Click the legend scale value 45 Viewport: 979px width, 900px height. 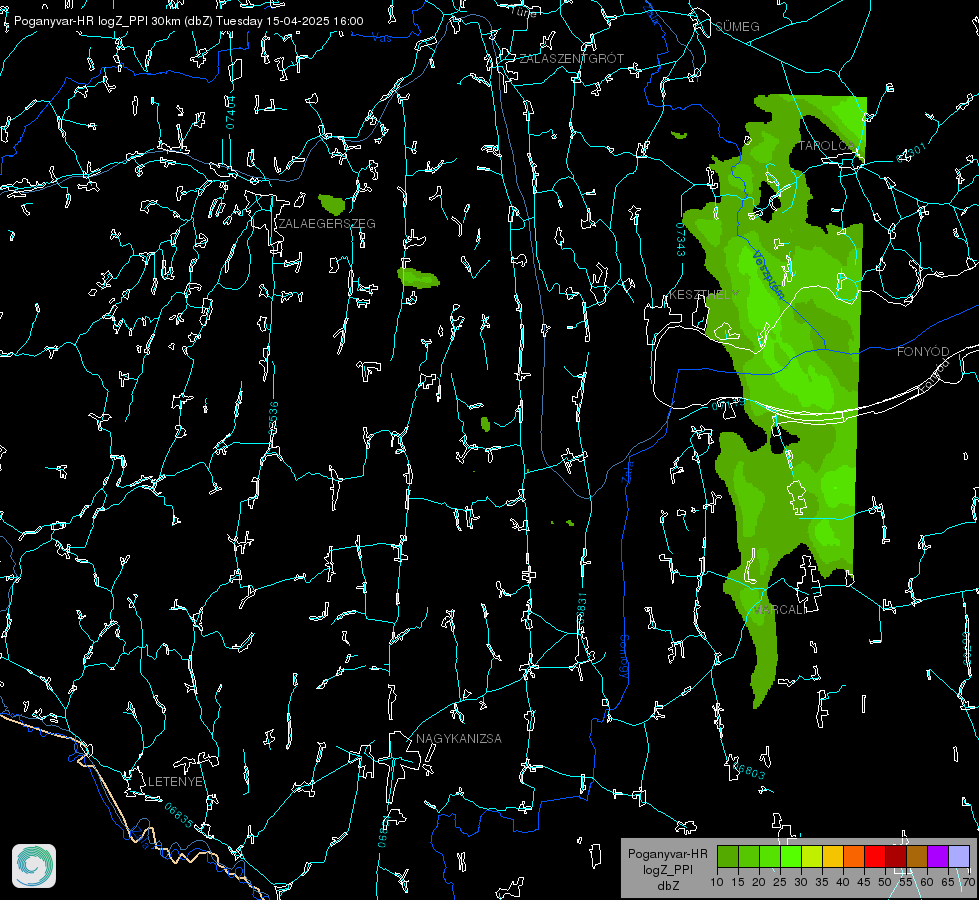tap(864, 882)
